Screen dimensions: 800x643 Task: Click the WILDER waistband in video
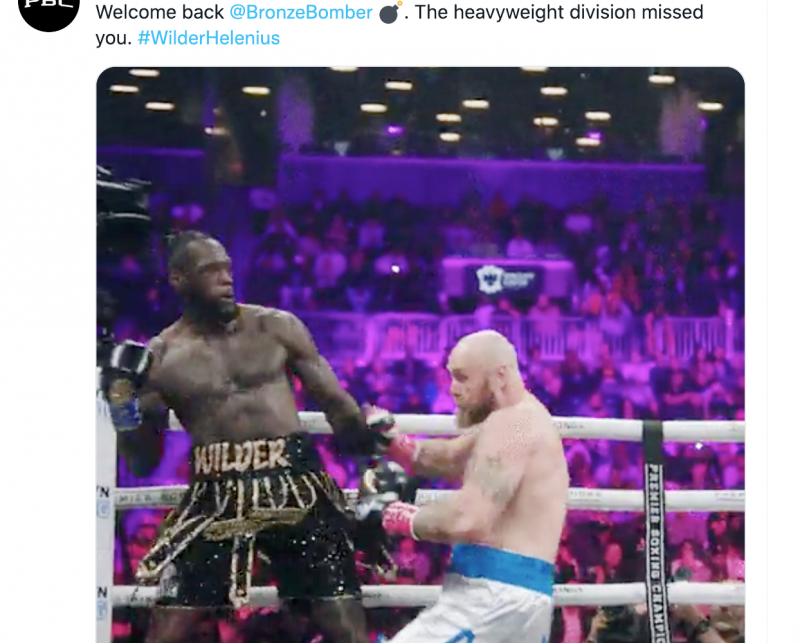pyautogui.click(x=242, y=454)
